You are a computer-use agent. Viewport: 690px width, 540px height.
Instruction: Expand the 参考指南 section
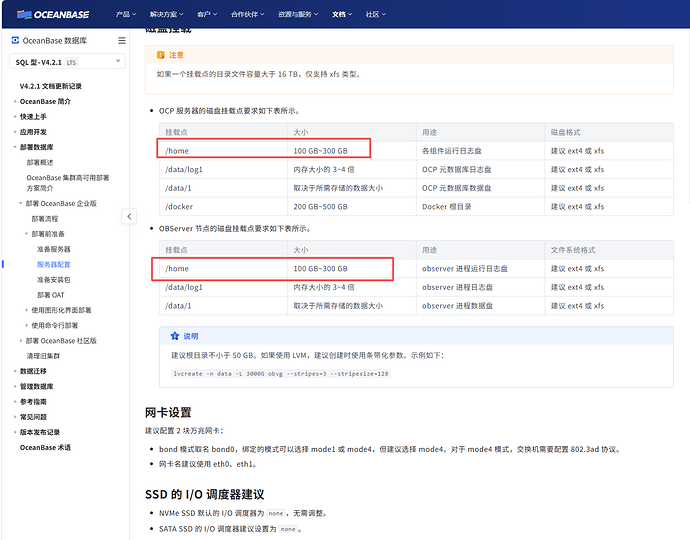tap(15, 402)
